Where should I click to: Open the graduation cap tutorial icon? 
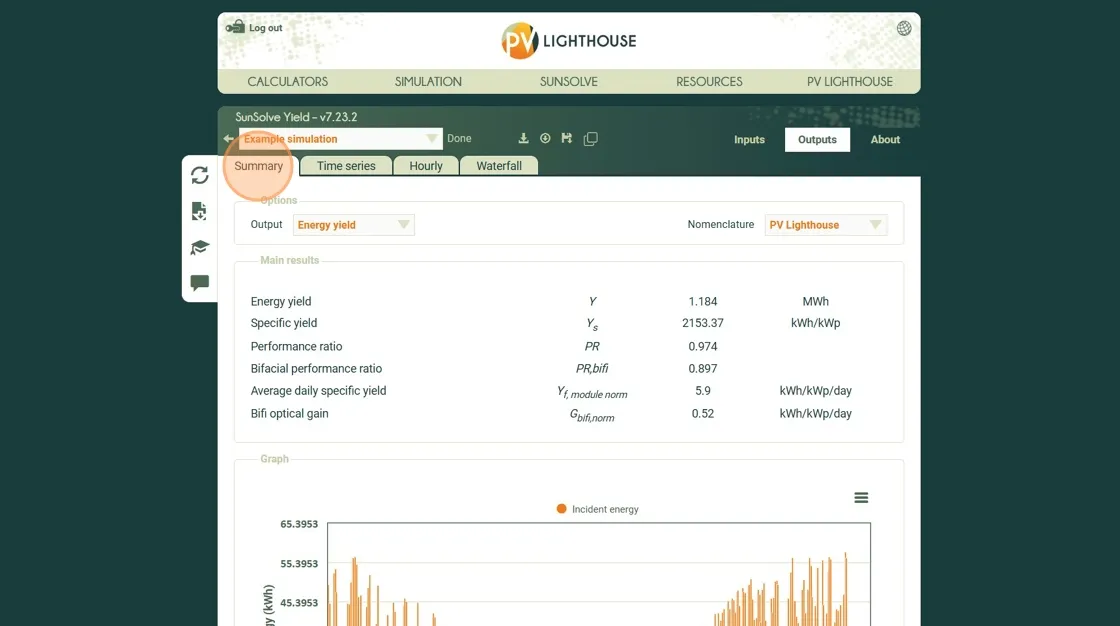click(200, 247)
